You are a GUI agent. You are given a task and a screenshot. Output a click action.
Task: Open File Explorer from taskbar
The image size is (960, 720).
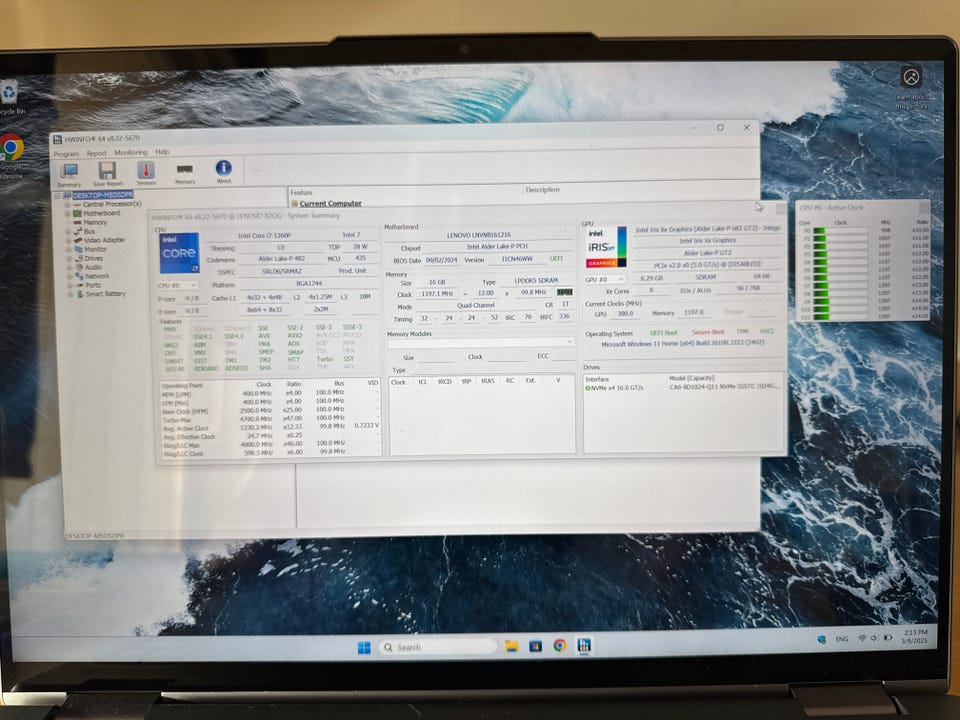(x=511, y=646)
